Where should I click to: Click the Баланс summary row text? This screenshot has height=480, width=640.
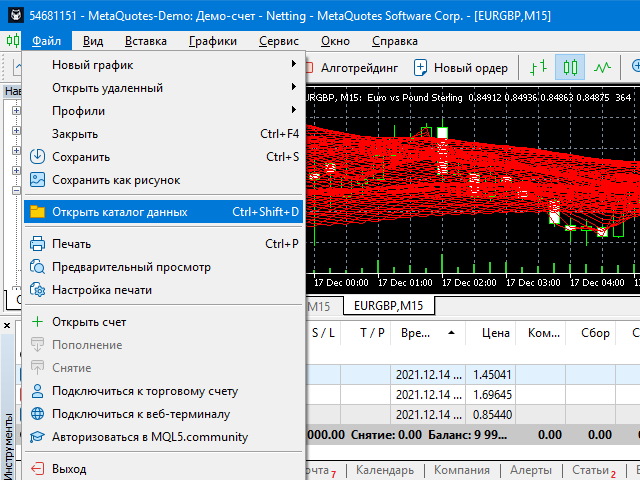[x=467, y=435]
